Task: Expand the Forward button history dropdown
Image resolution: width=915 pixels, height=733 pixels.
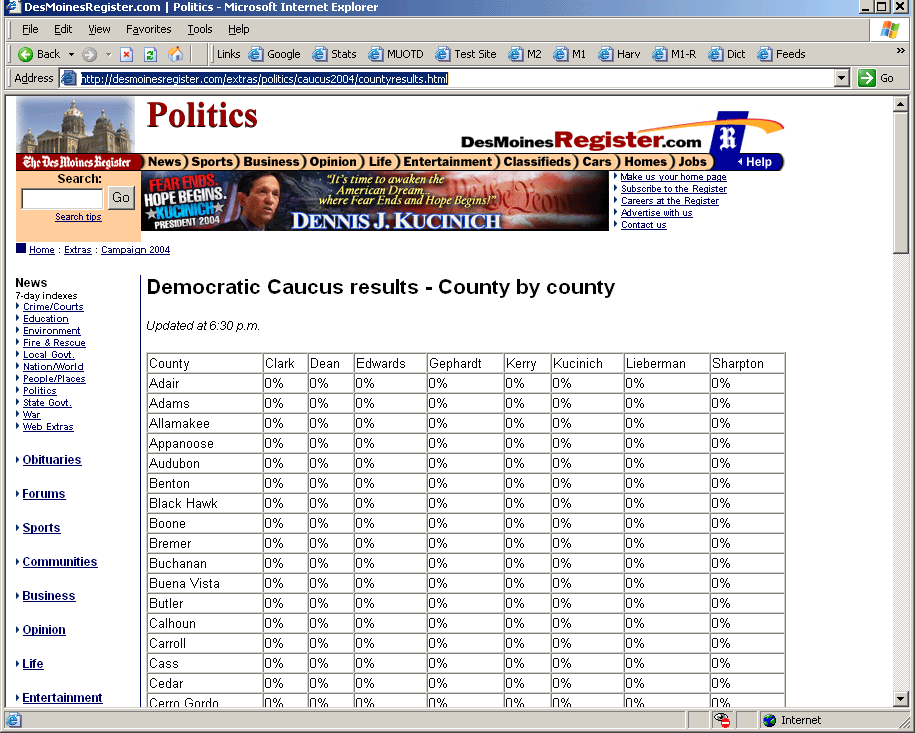Action: [x=108, y=54]
